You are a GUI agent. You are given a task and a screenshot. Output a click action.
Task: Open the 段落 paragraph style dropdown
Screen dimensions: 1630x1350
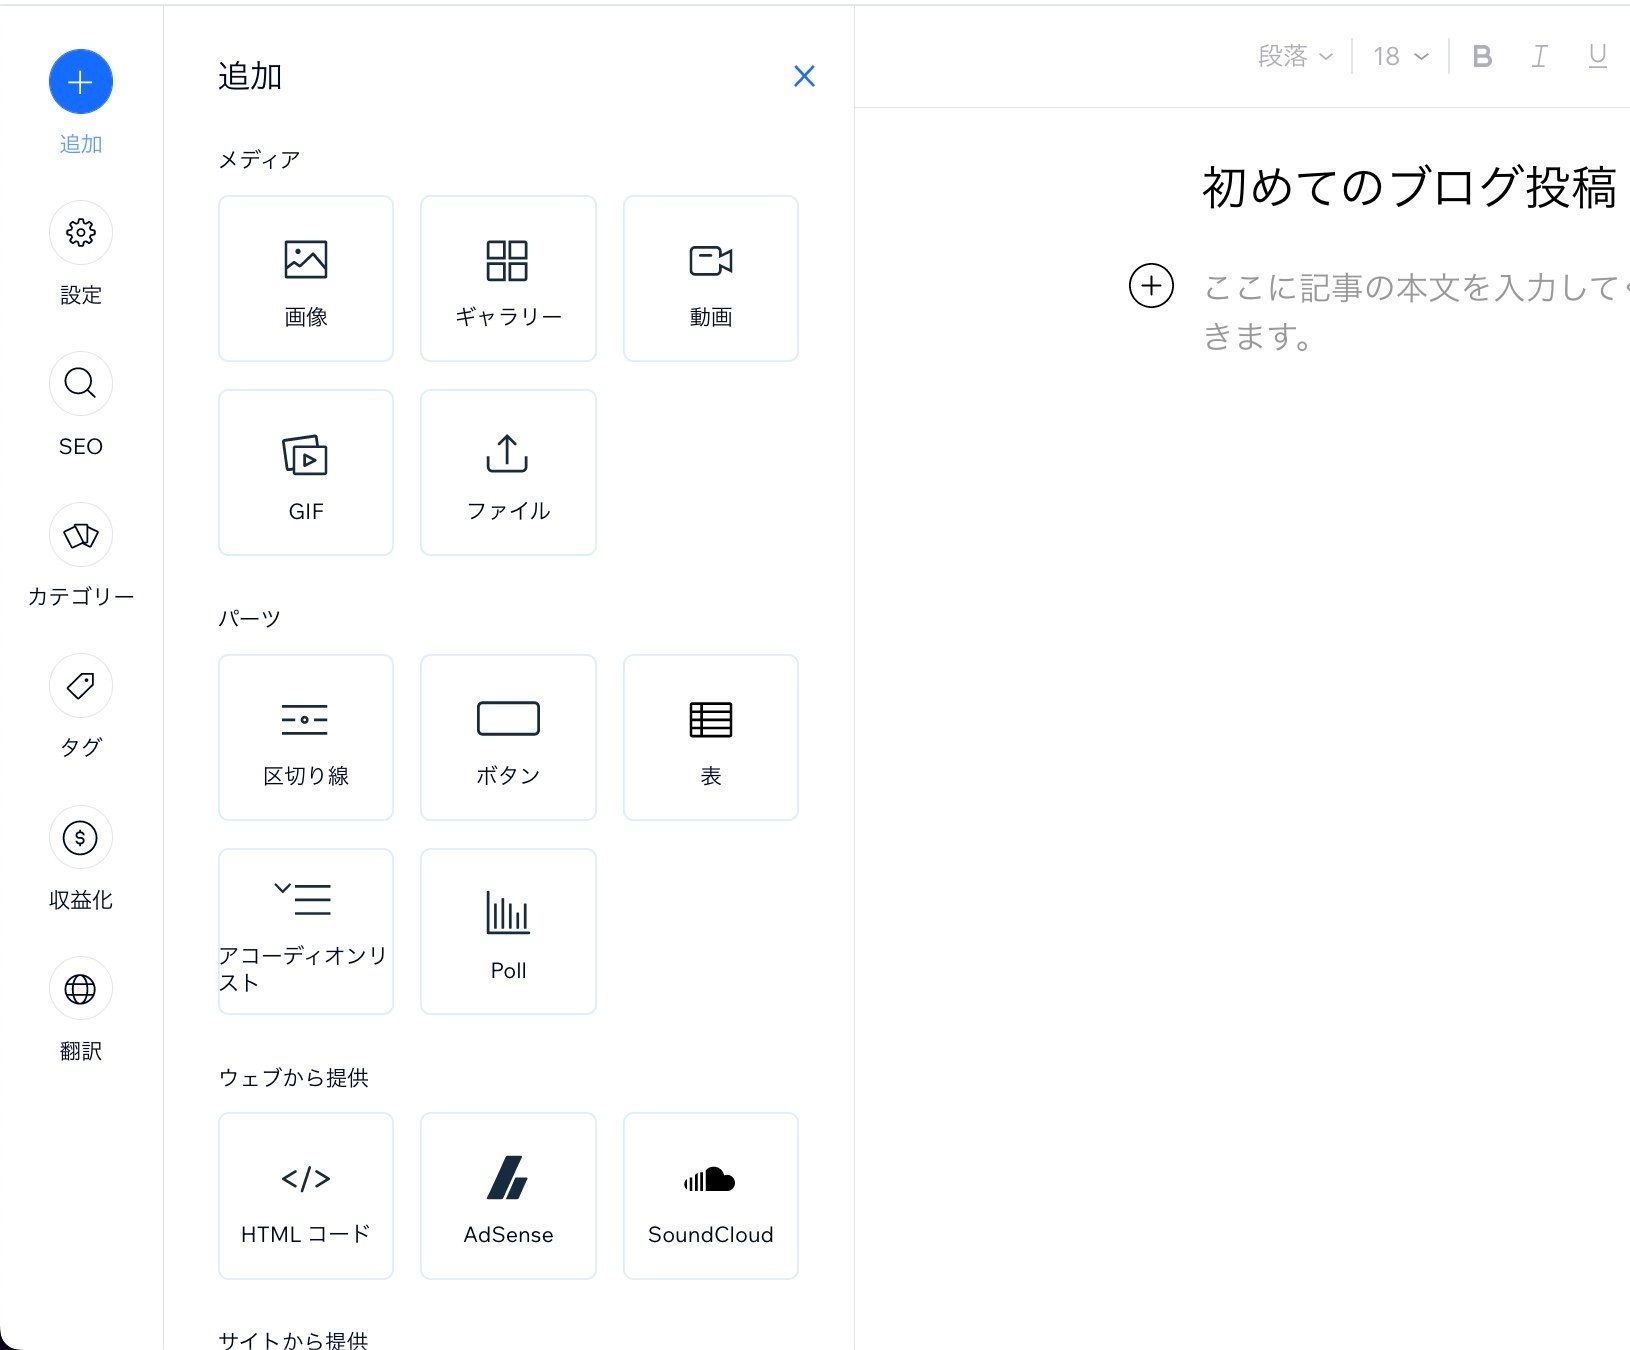click(x=1295, y=56)
